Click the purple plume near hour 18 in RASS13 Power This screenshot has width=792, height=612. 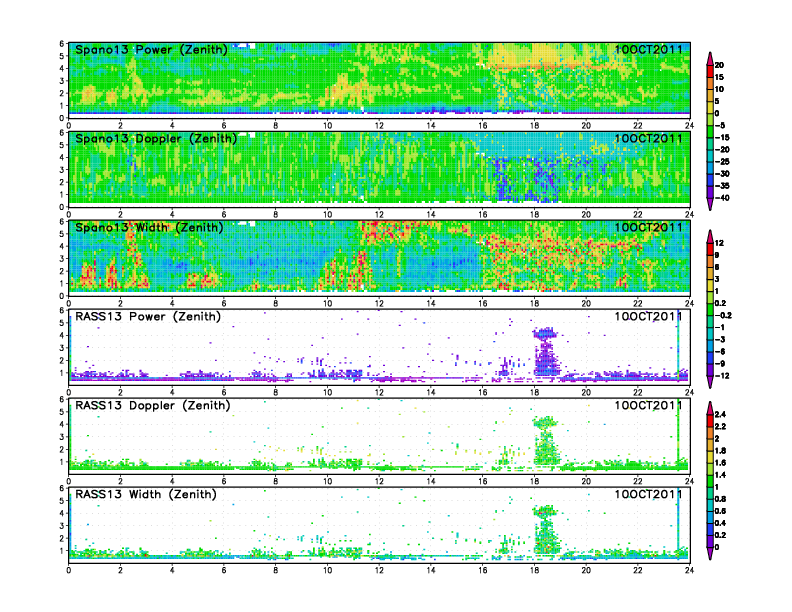pos(546,351)
